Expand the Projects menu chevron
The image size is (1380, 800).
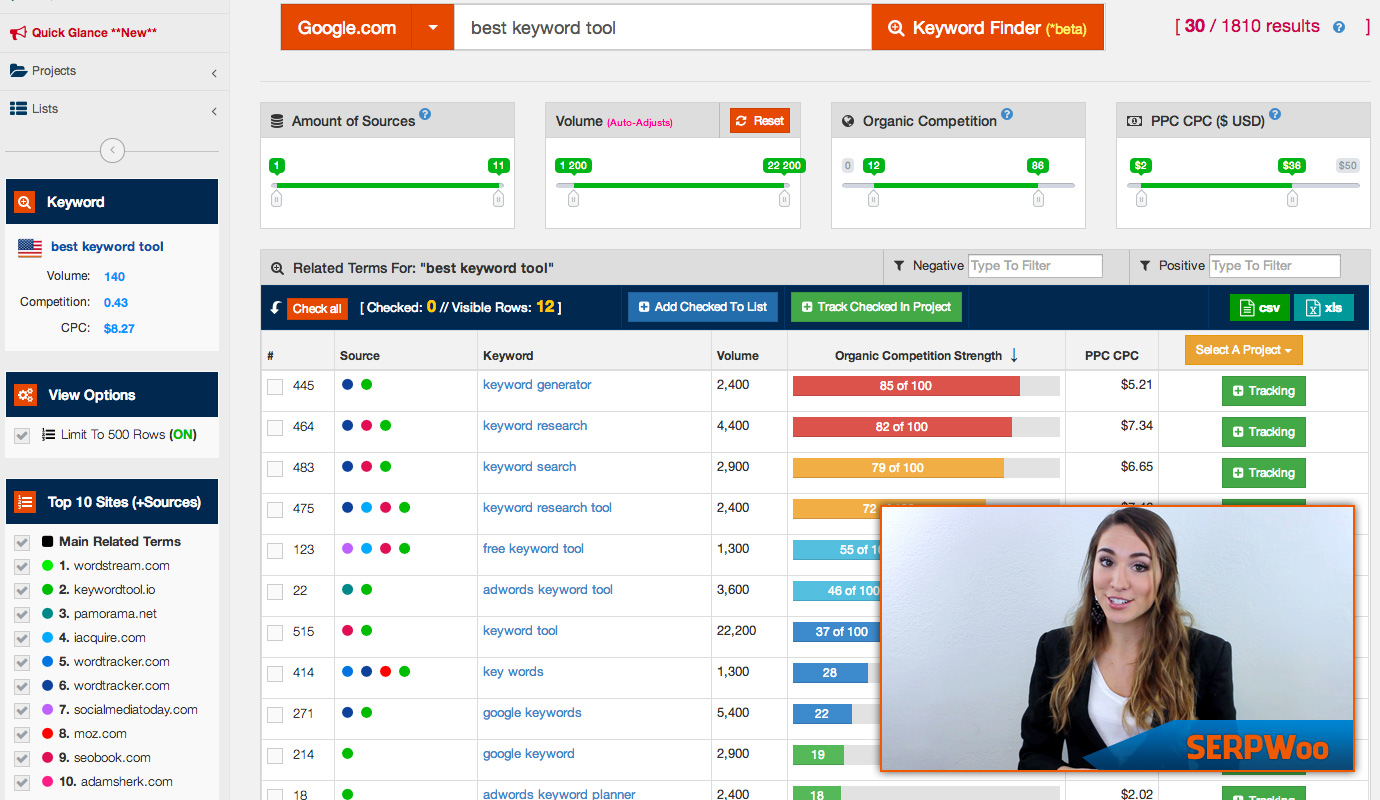[x=214, y=73]
